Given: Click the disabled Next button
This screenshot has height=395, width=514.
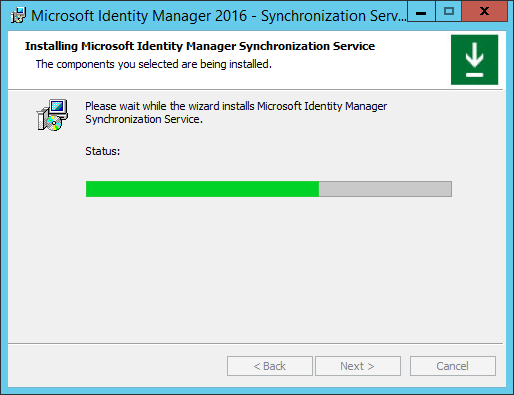Looking at the screenshot, I should click(358, 366).
